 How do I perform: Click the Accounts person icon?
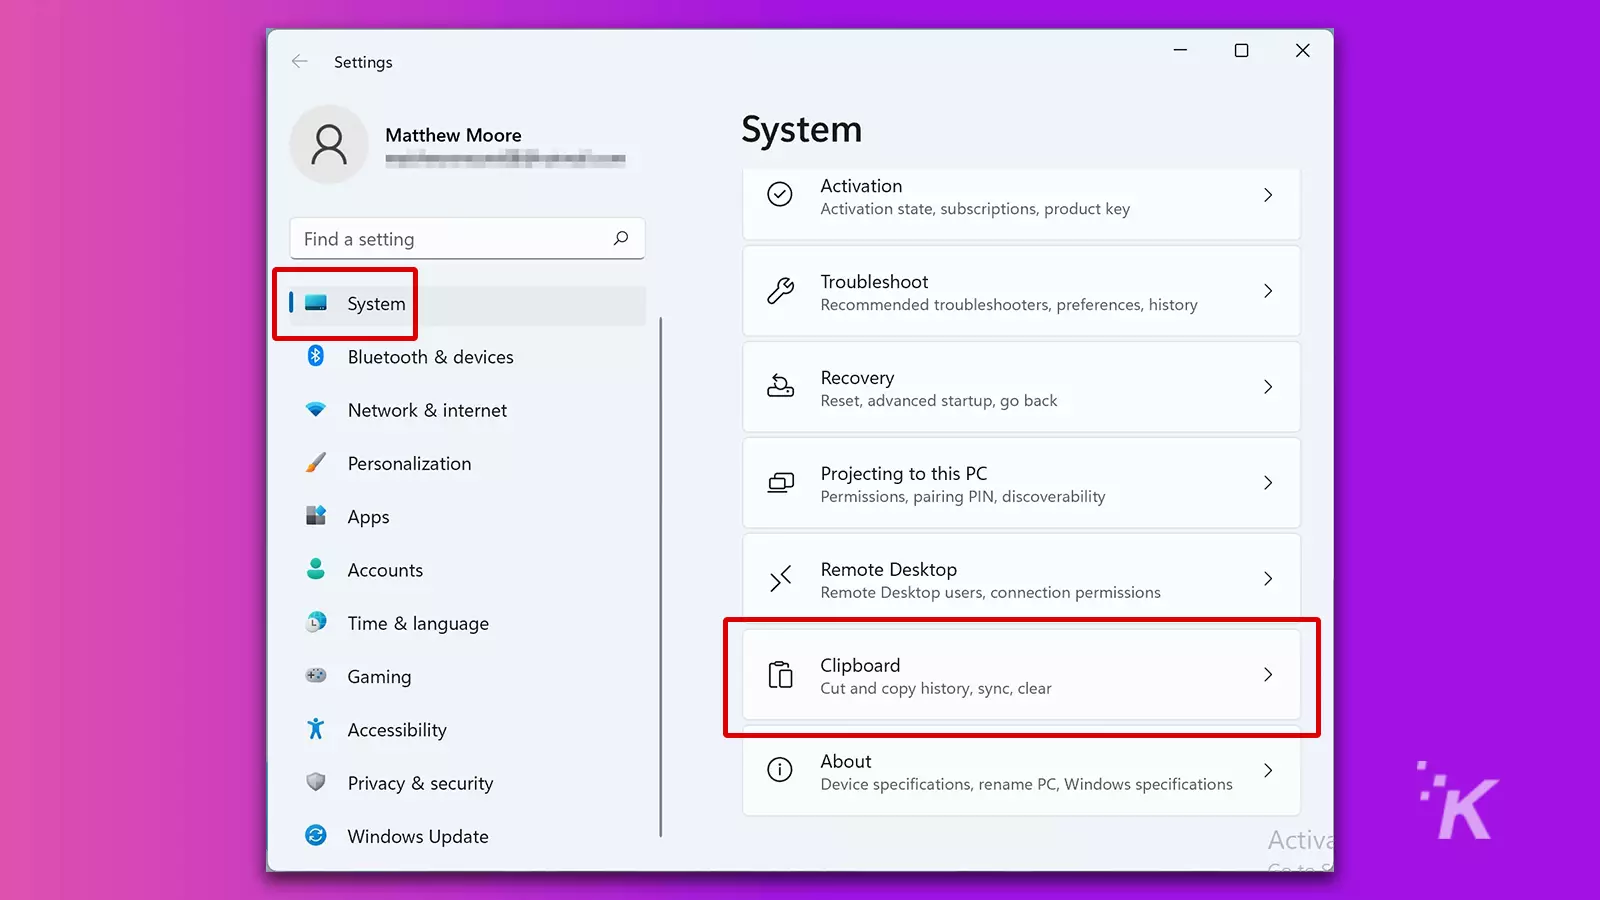click(x=316, y=569)
